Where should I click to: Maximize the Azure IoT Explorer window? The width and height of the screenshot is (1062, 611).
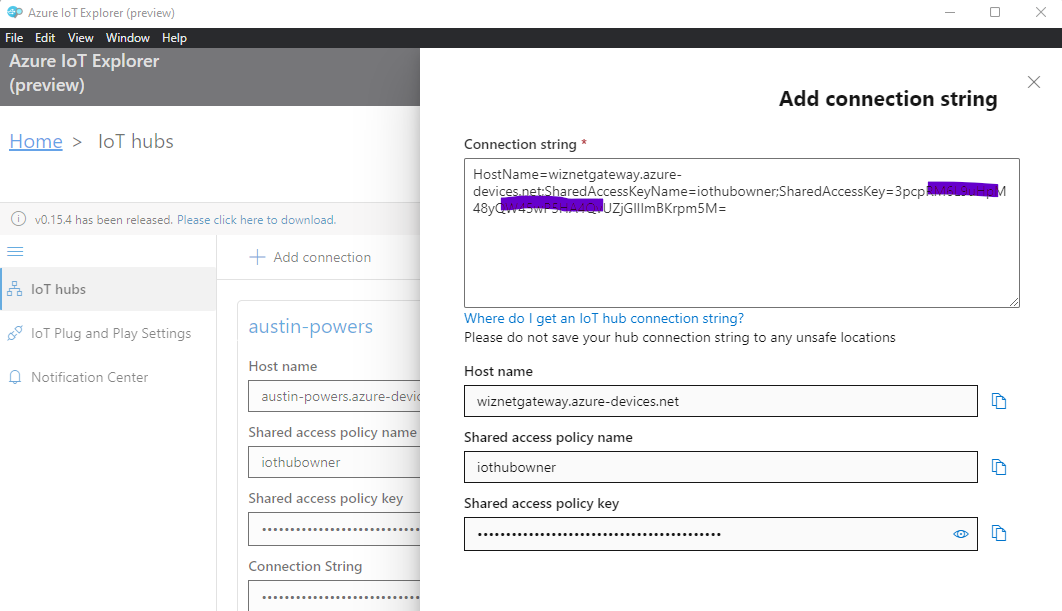coord(995,12)
